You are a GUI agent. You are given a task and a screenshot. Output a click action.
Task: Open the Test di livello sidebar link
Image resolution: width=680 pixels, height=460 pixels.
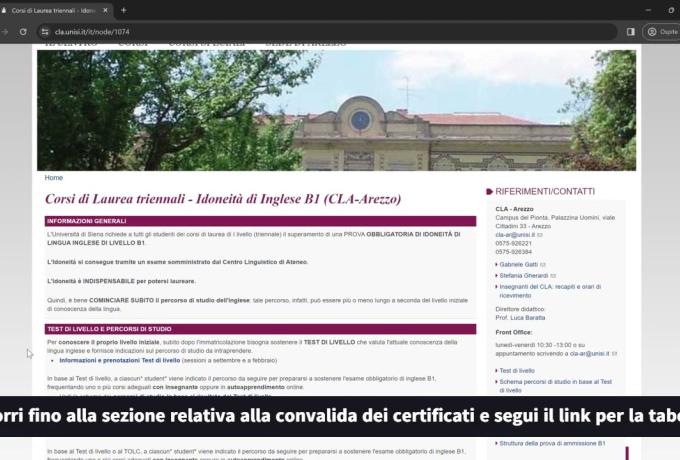pyautogui.click(x=517, y=371)
